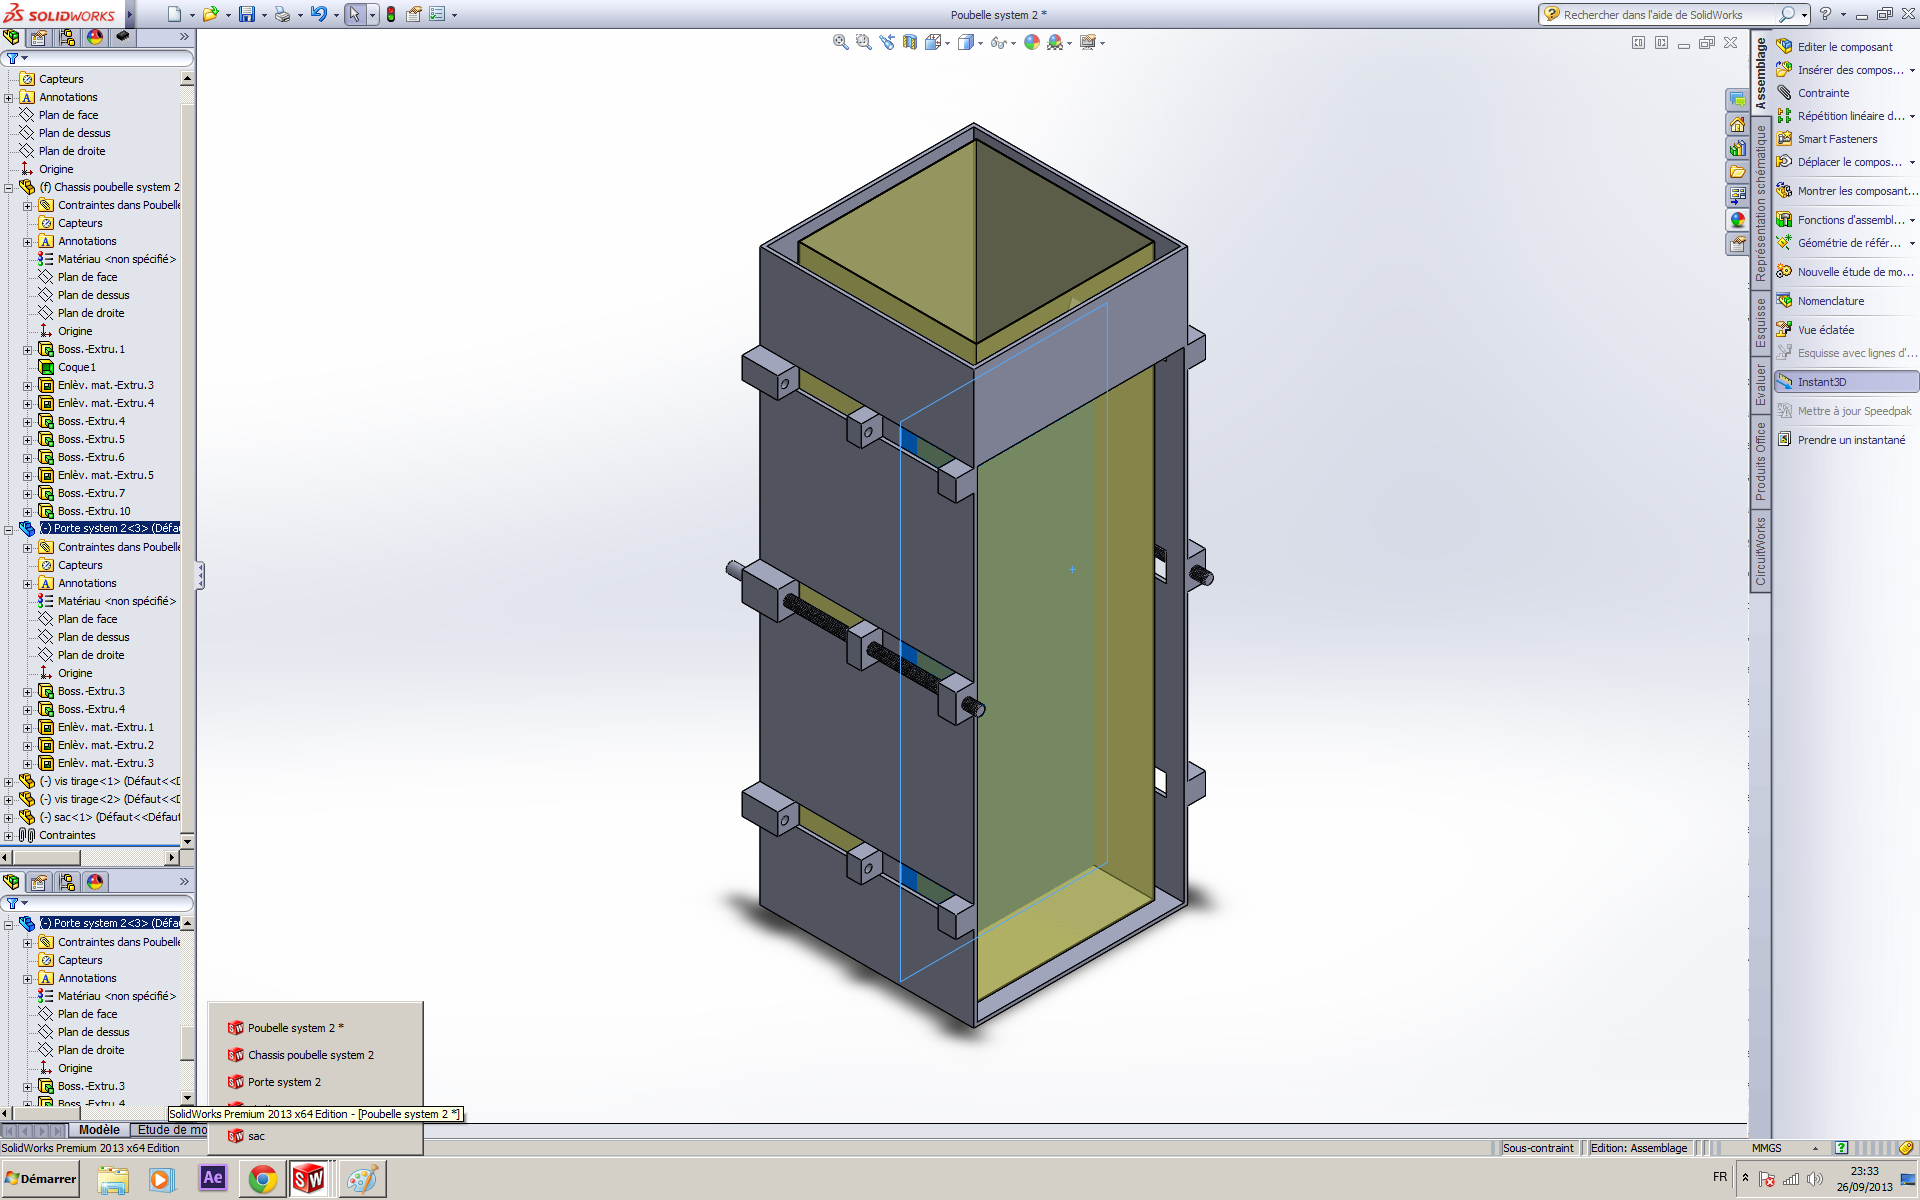Select Modèle bottom tab
Viewport: 1920px width, 1200px height.
pyautogui.click(x=99, y=1130)
